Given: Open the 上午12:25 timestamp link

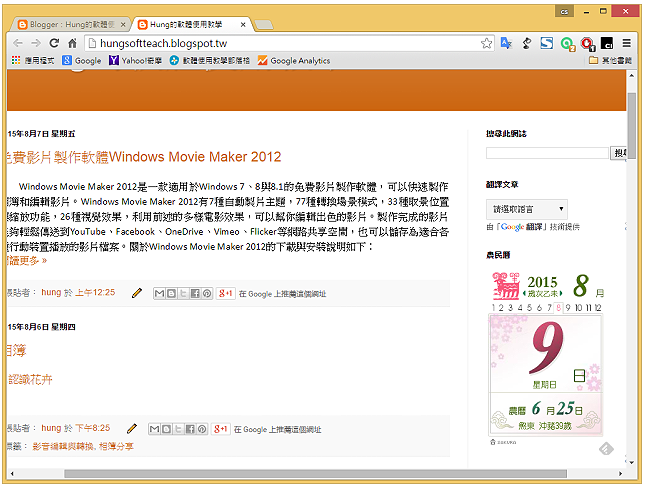Looking at the screenshot, I should pos(95,293).
